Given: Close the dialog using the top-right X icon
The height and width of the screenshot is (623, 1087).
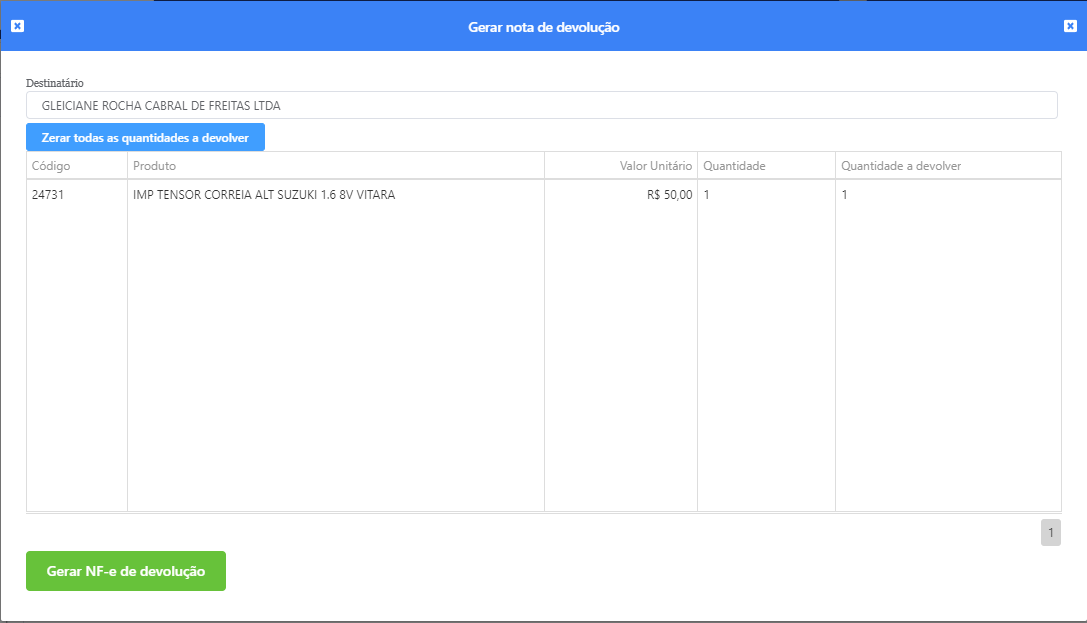Looking at the screenshot, I should pyautogui.click(x=1070, y=27).
